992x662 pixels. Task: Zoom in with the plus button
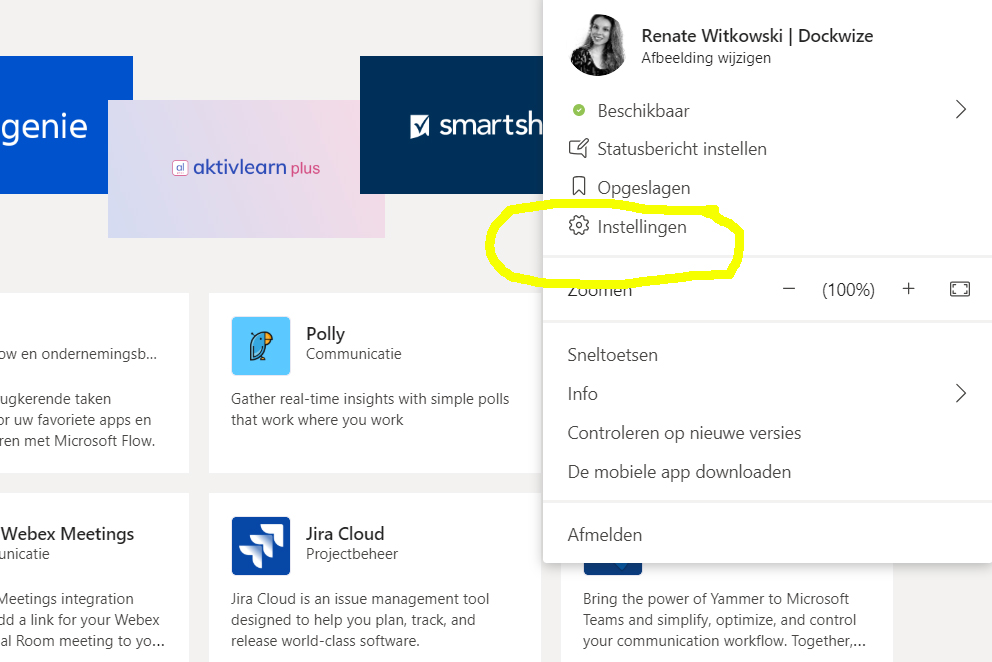[908, 289]
